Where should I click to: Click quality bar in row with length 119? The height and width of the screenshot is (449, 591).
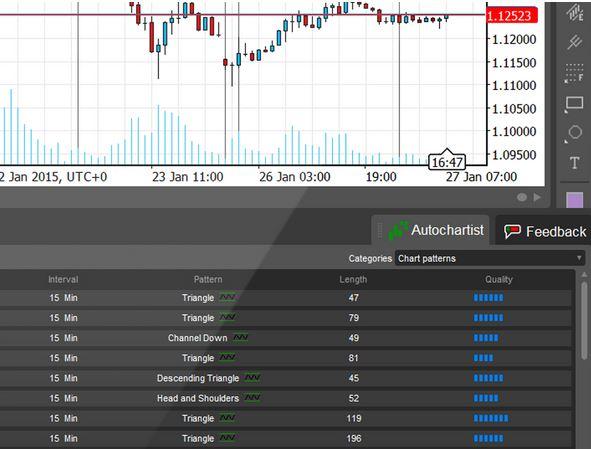491,418
